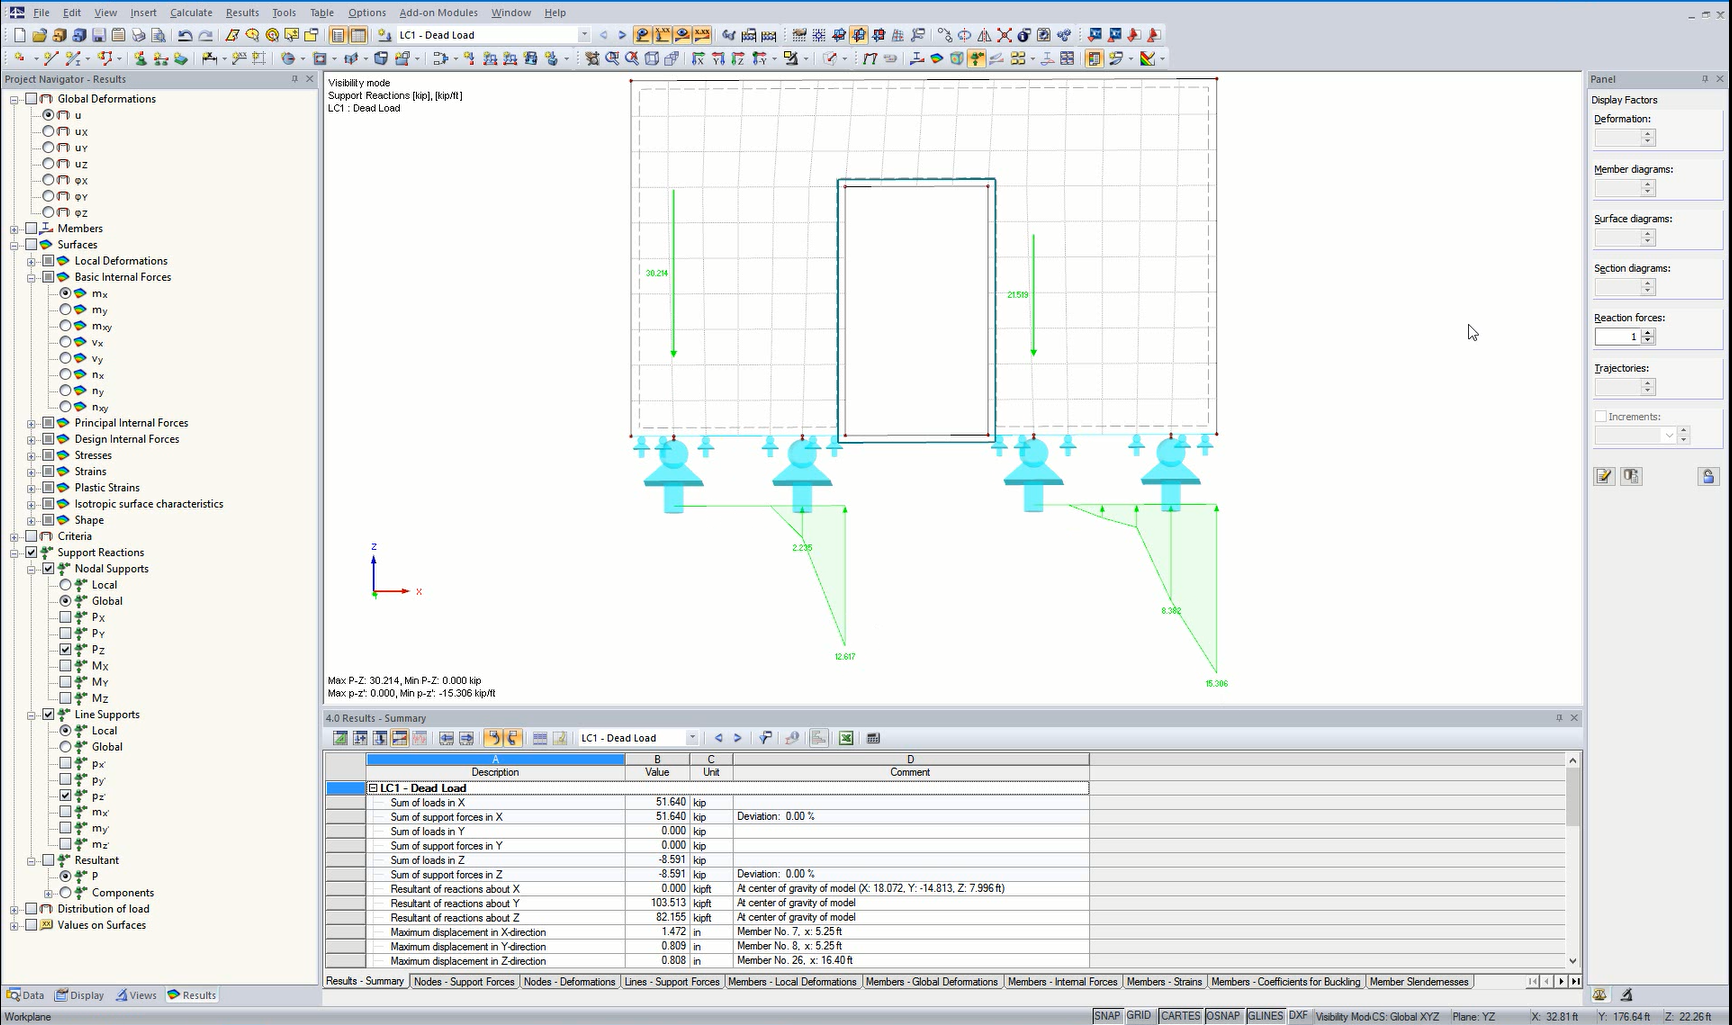Click the isometric cube view icon
The image size is (1732, 1025).
click(x=652, y=59)
